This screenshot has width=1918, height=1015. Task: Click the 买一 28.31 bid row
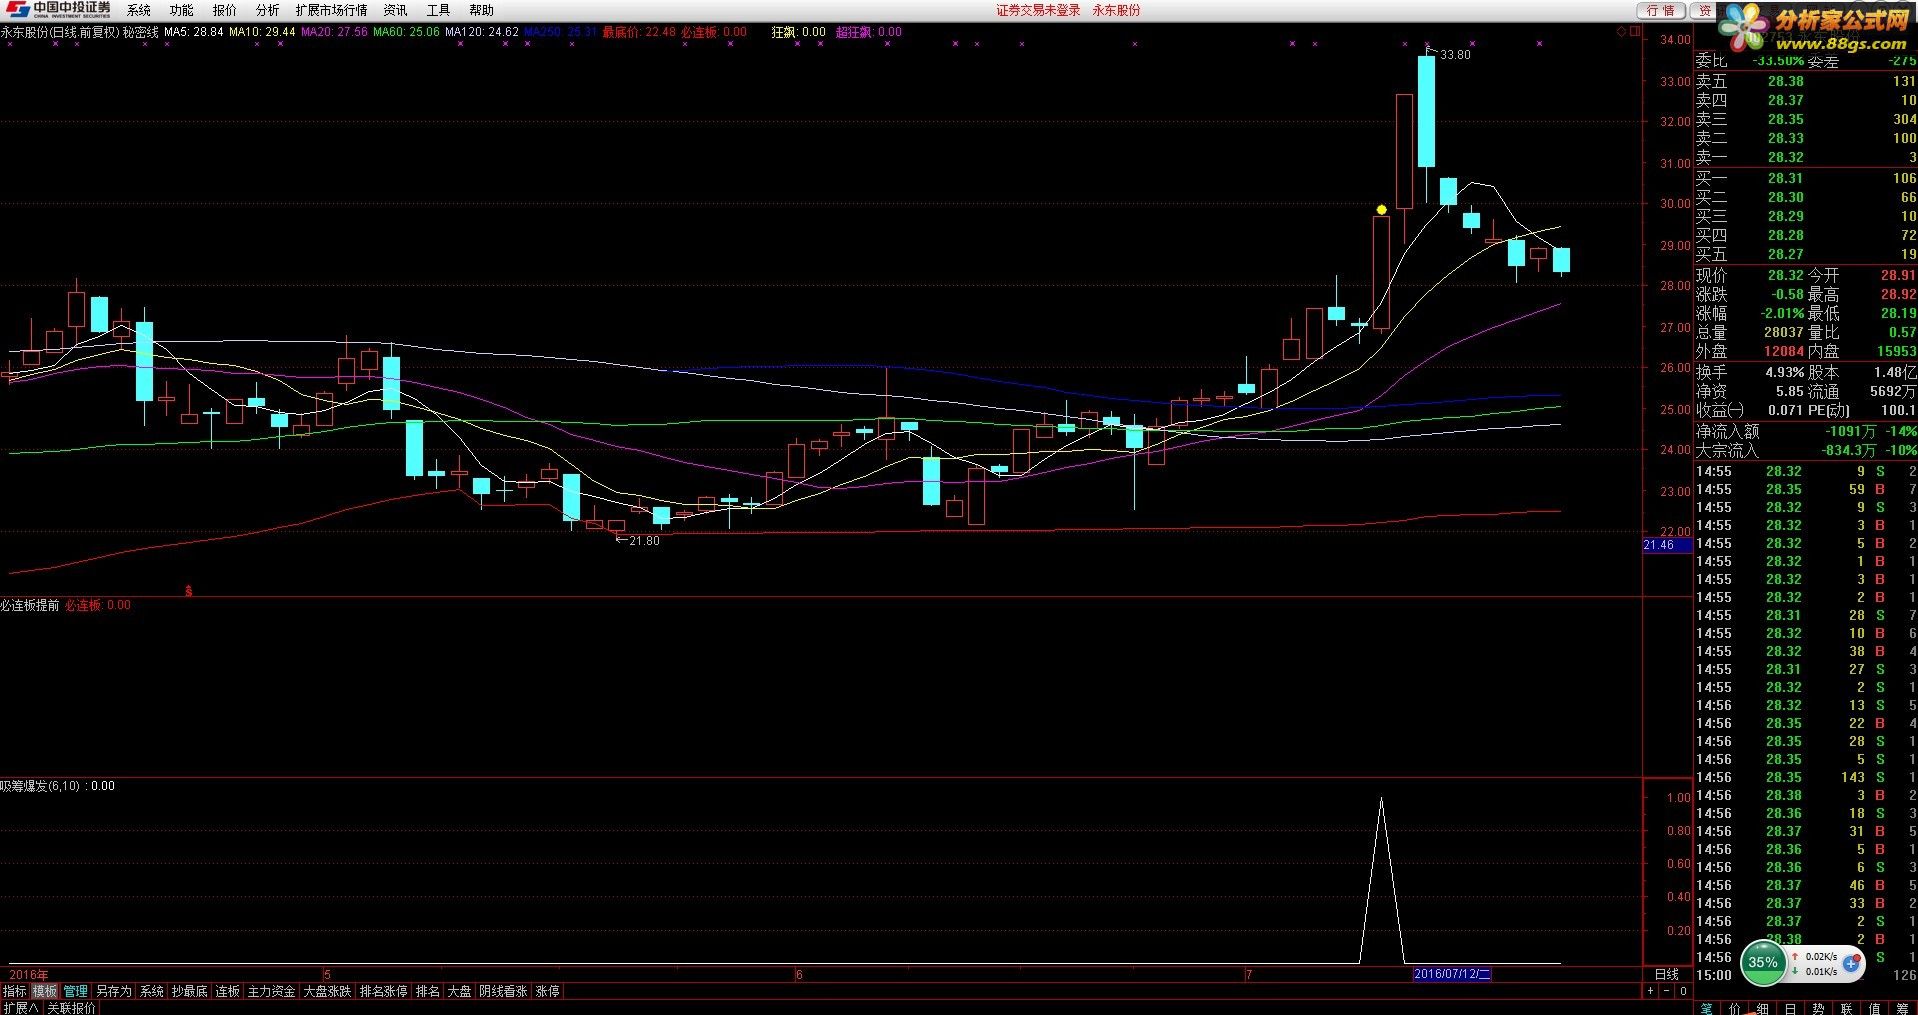point(1806,178)
